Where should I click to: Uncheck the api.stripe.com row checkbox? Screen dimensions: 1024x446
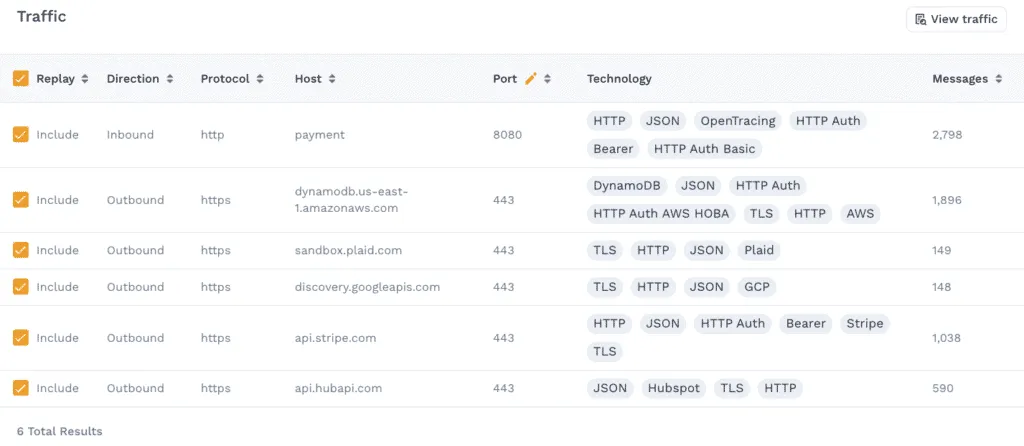click(20, 338)
